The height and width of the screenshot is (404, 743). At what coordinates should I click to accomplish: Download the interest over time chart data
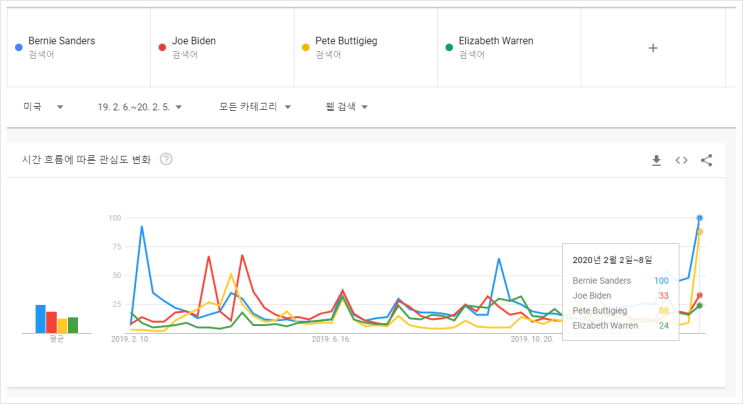click(657, 160)
